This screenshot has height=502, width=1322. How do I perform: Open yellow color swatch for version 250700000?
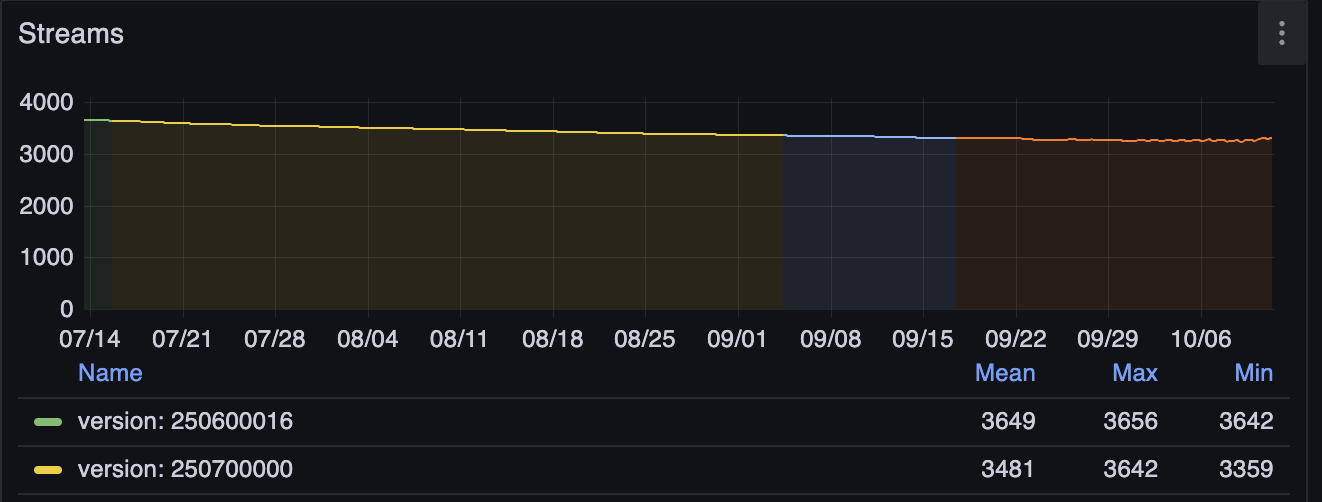pos(48,469)
